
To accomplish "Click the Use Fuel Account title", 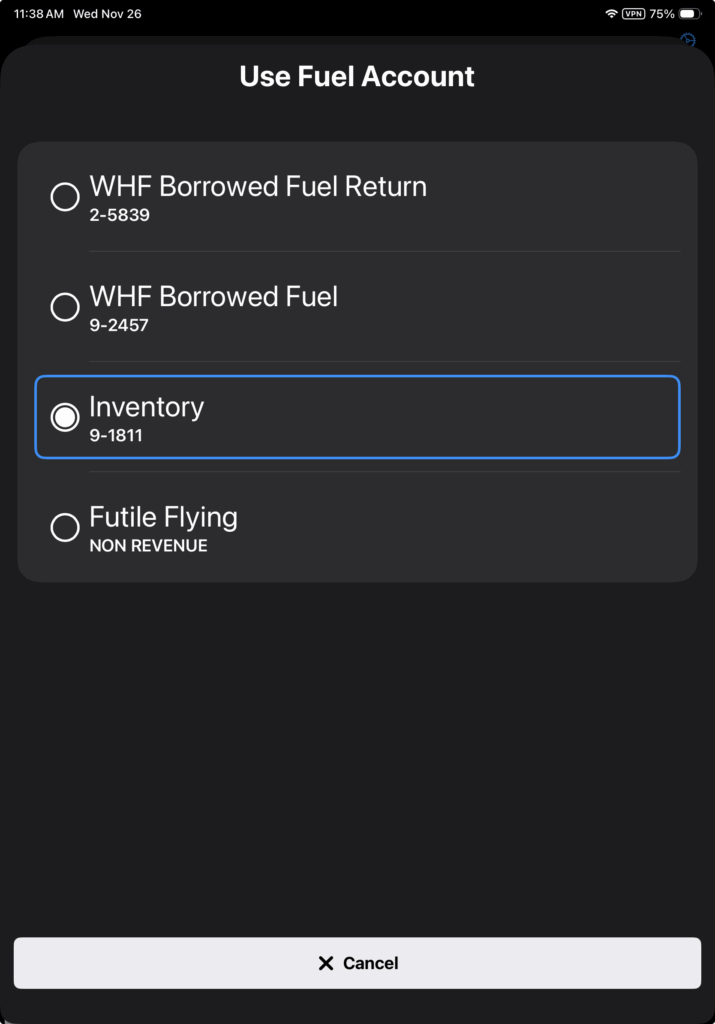I will [x=357, y=77].
